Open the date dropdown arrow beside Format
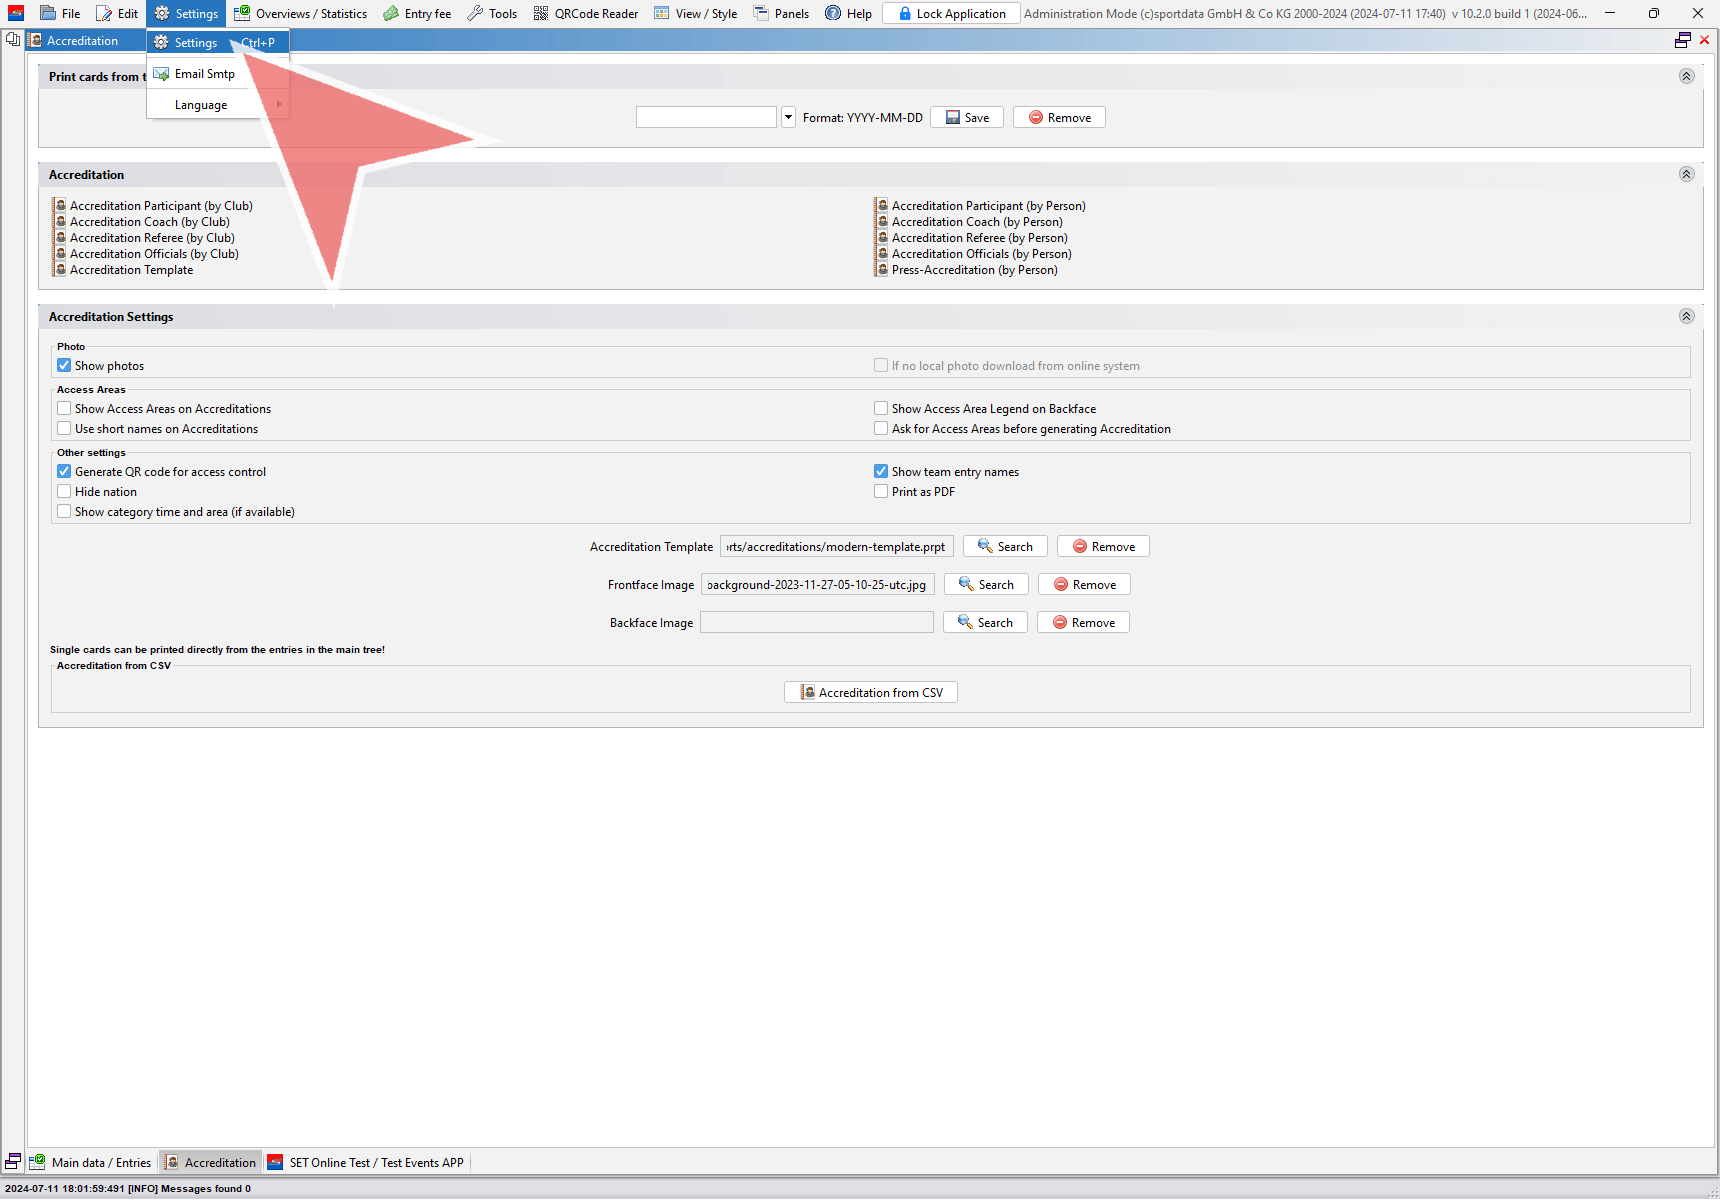Screen dimensions: 1720x1200 tap(788, 117)
